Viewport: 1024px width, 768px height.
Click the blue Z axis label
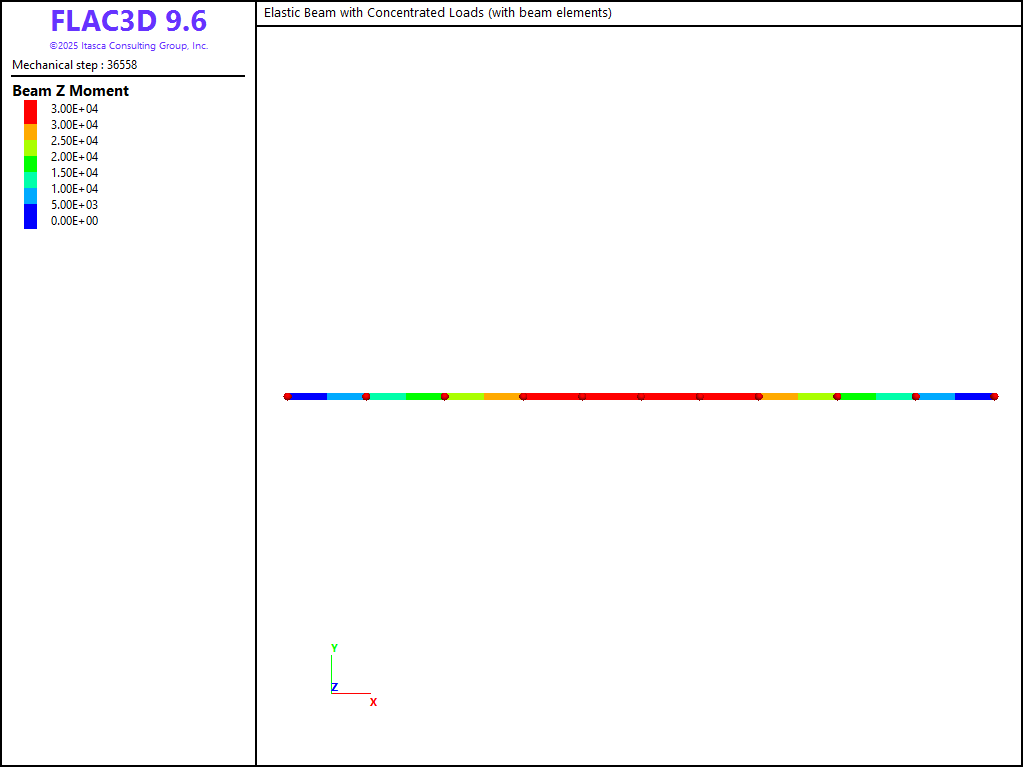(x=335, y=687)
